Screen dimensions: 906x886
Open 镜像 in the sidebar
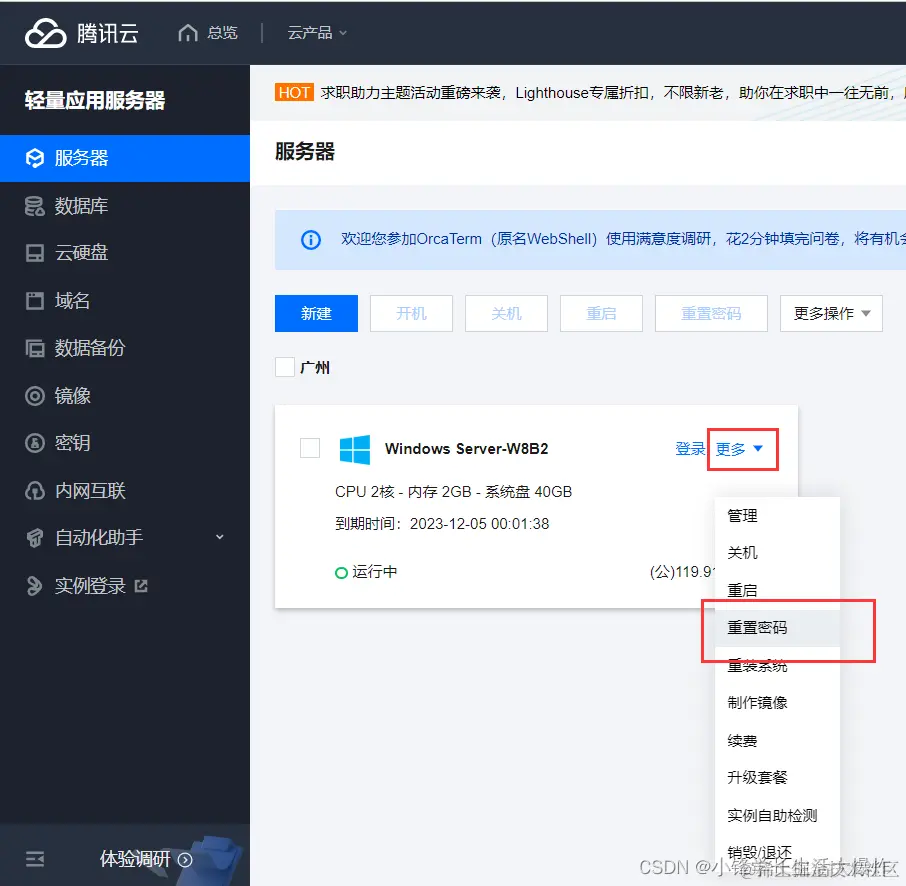click(72, 396)
